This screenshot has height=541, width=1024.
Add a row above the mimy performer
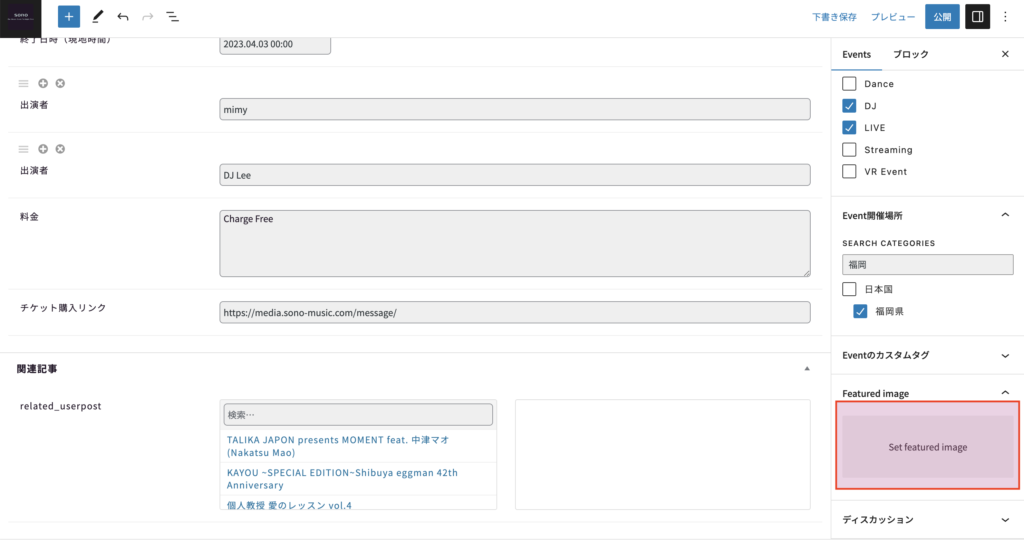[43, 83]
